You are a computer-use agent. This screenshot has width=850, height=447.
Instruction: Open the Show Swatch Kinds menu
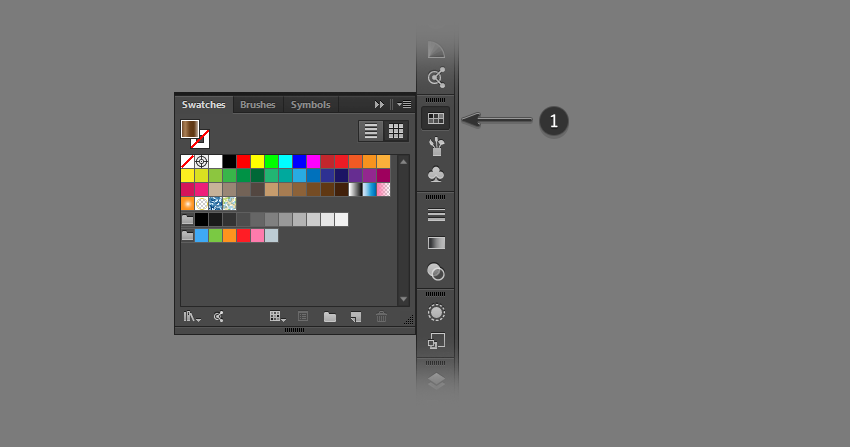(x=278, y=317)
